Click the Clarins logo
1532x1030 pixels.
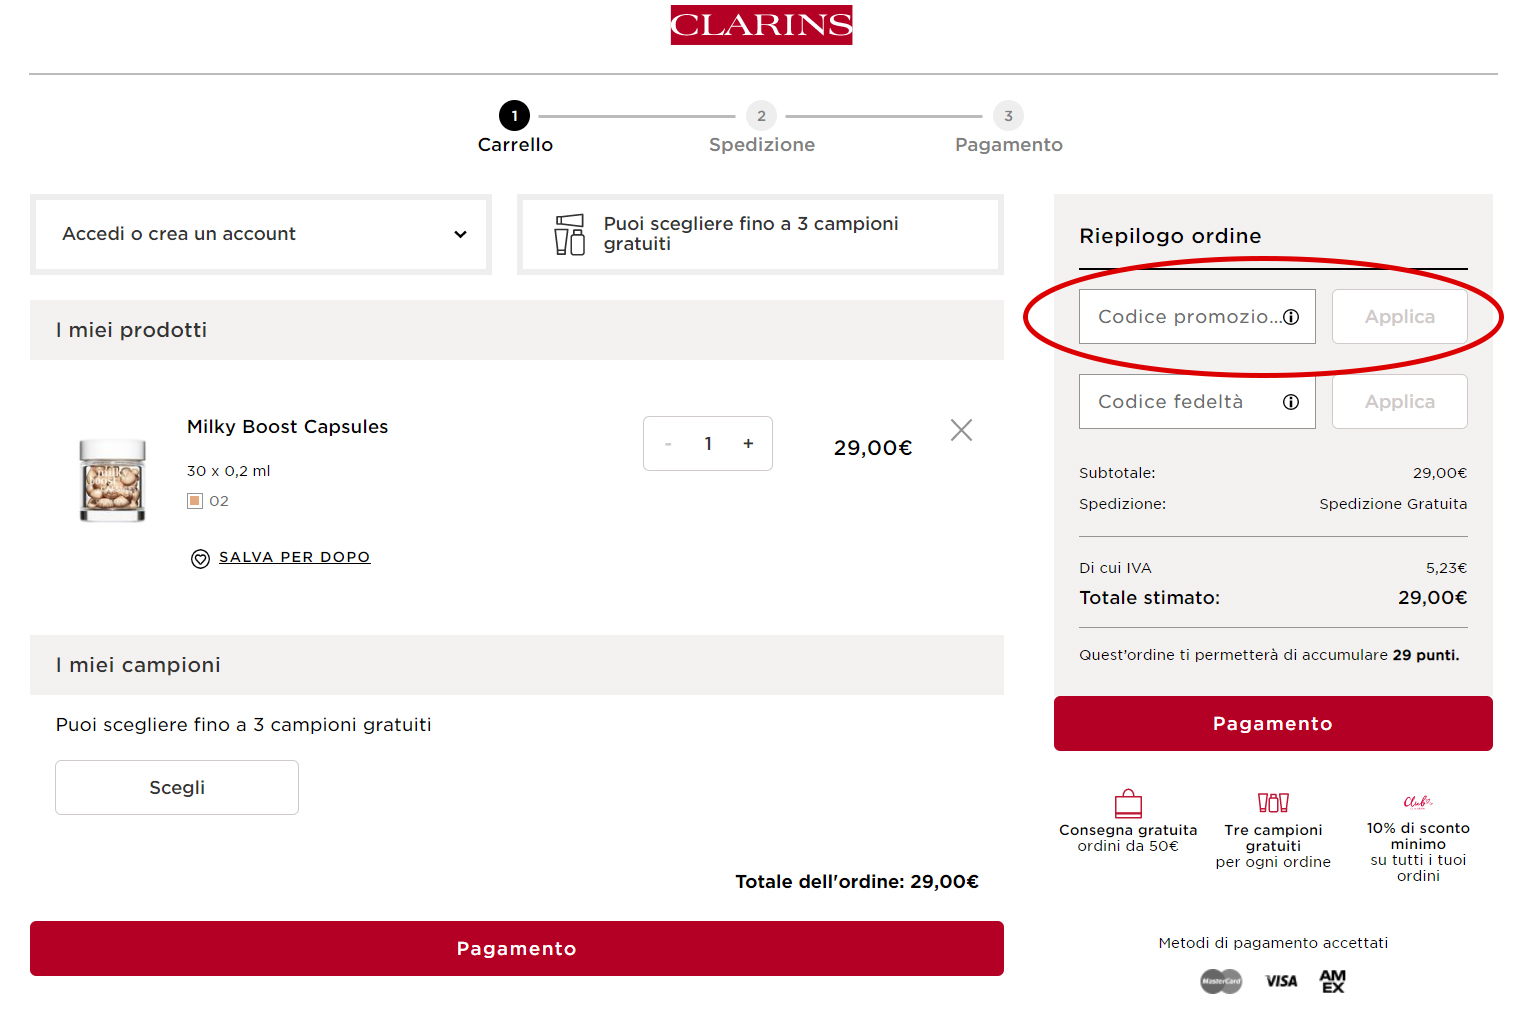tap(761, 25)
